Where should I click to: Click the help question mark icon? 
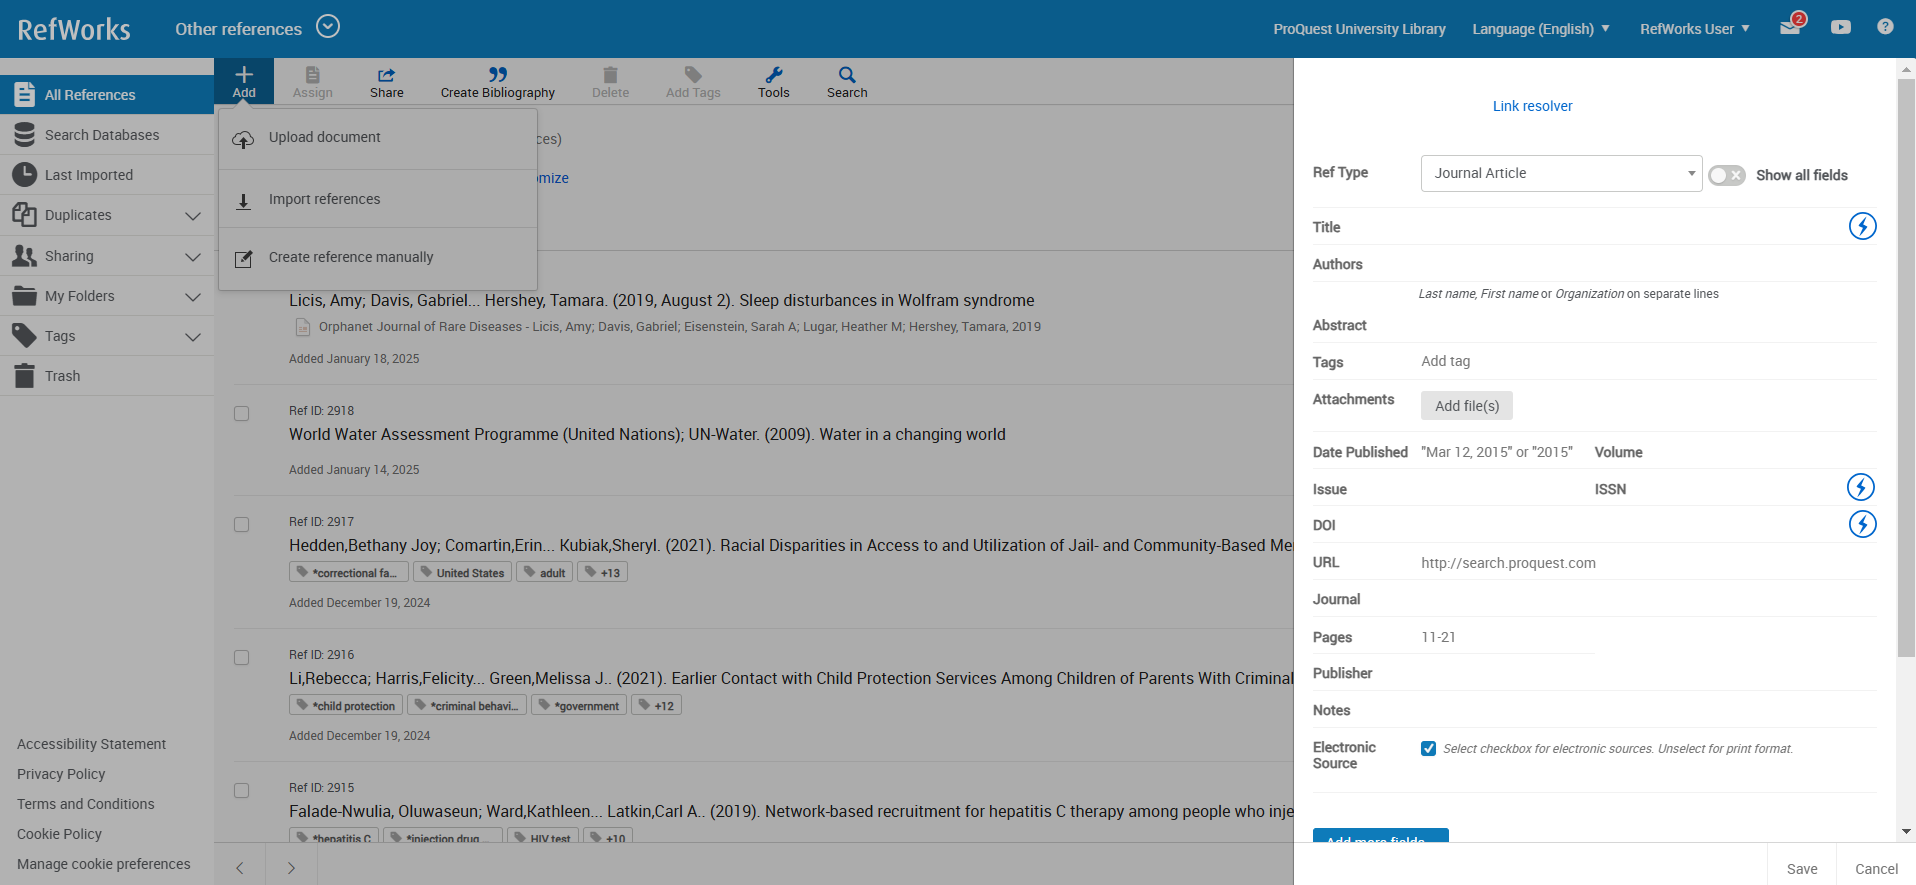[1885, 27]
